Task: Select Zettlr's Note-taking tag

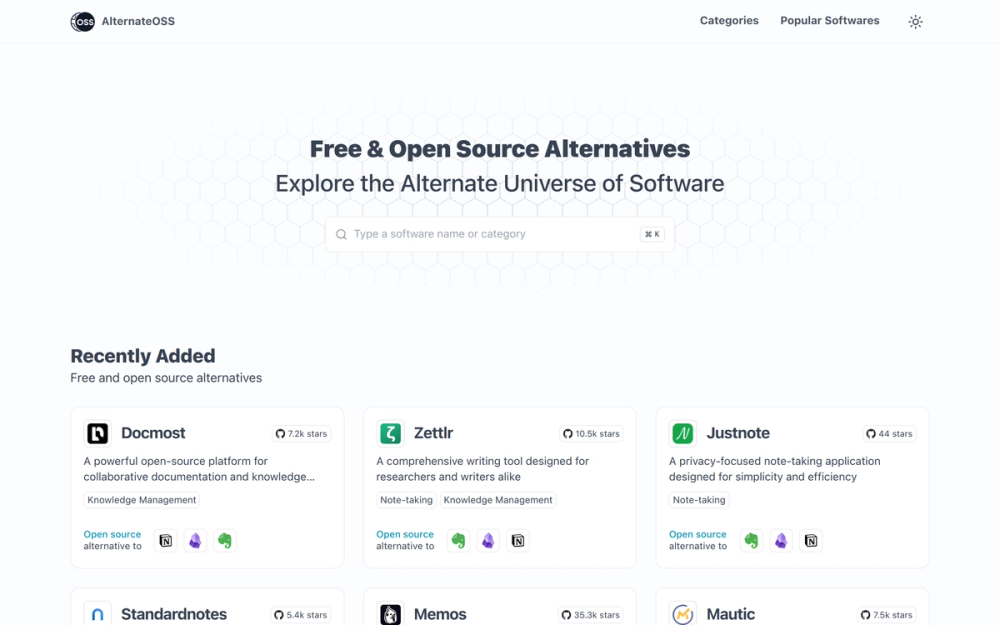Action: point(406,500)
